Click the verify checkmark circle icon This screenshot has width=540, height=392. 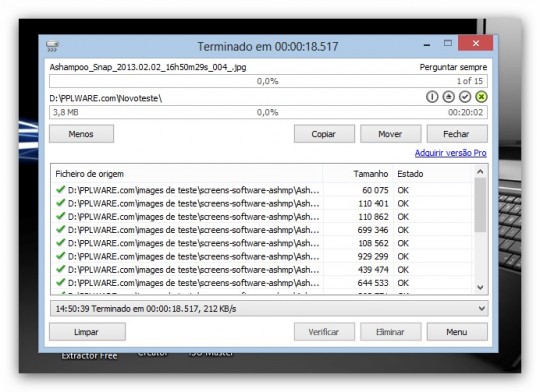(x=465, y=97)
